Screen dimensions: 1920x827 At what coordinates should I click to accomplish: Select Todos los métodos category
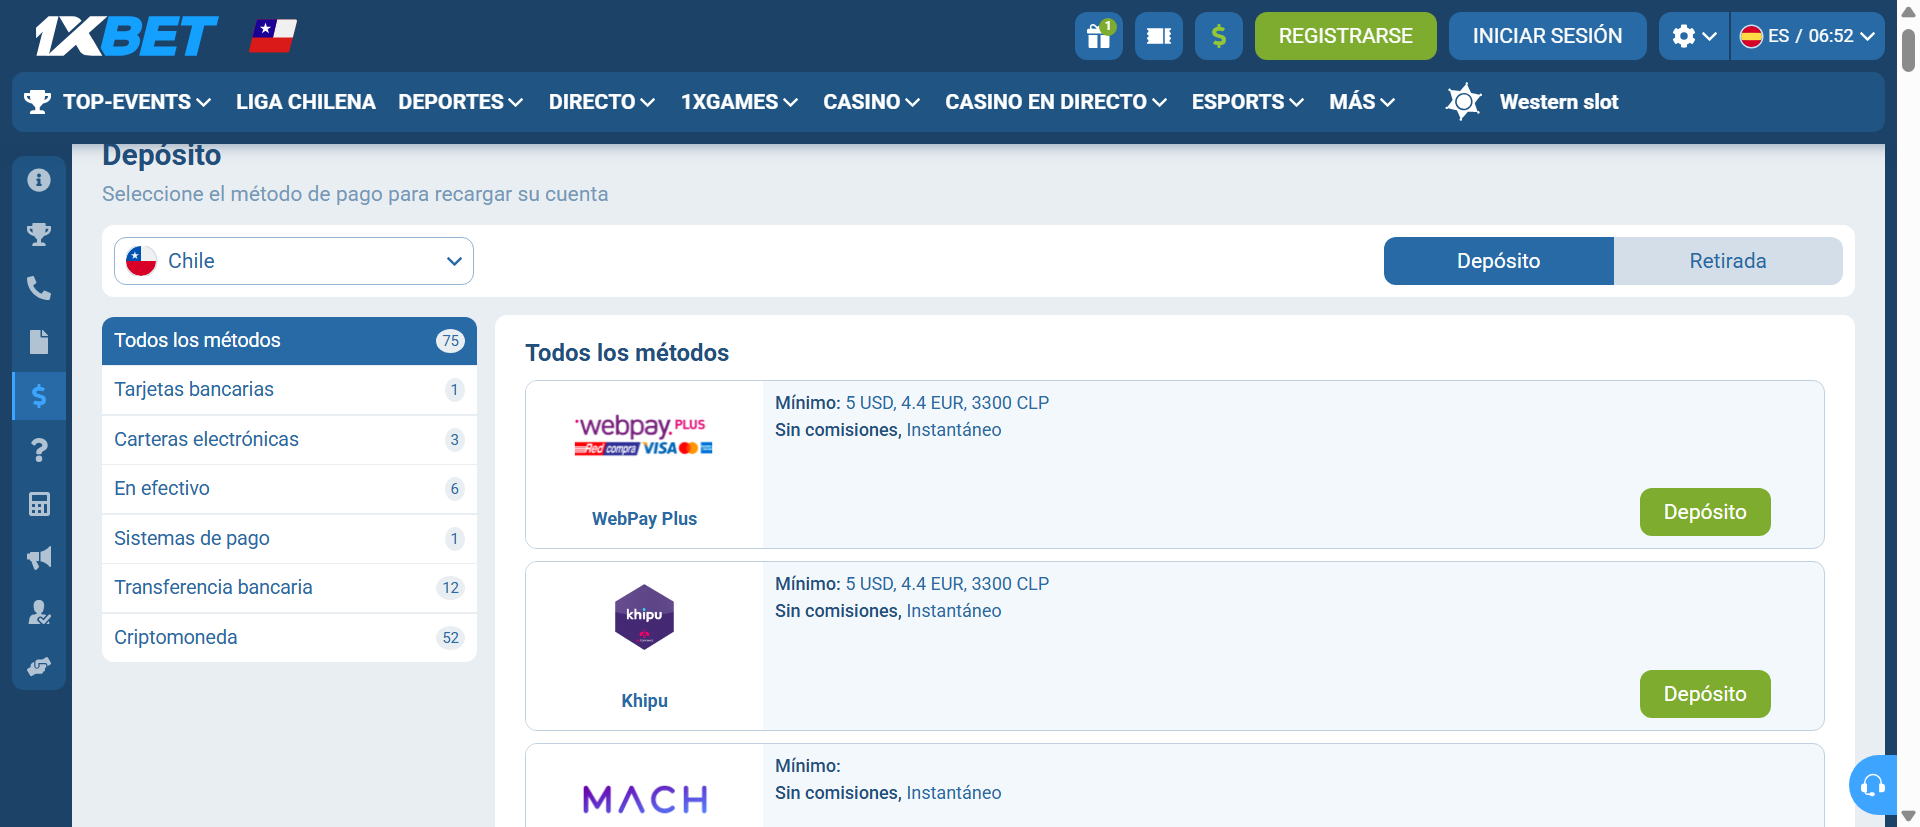(x=289, y=341)
